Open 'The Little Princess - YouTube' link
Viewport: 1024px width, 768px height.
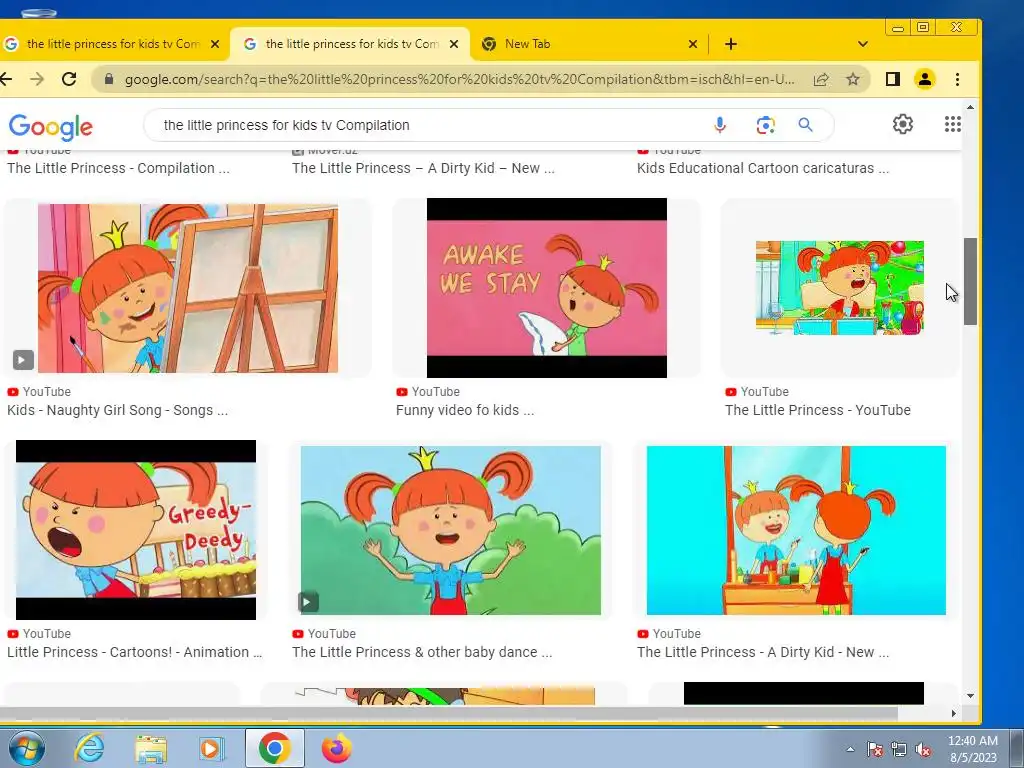tap(818, 410)
